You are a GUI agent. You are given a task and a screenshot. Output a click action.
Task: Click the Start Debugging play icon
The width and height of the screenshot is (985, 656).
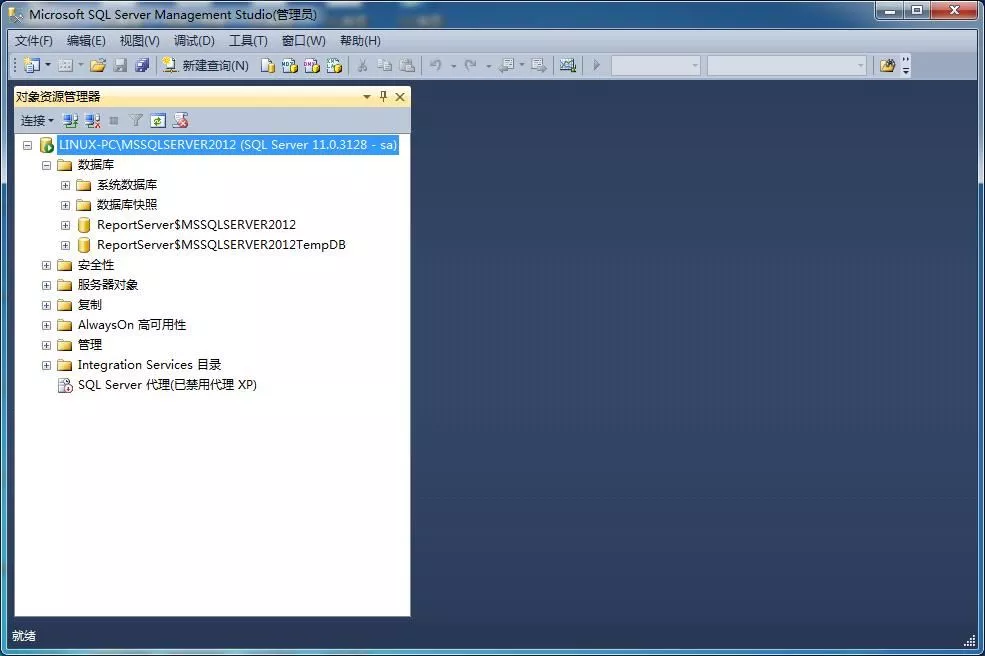[x=597, y=65]
